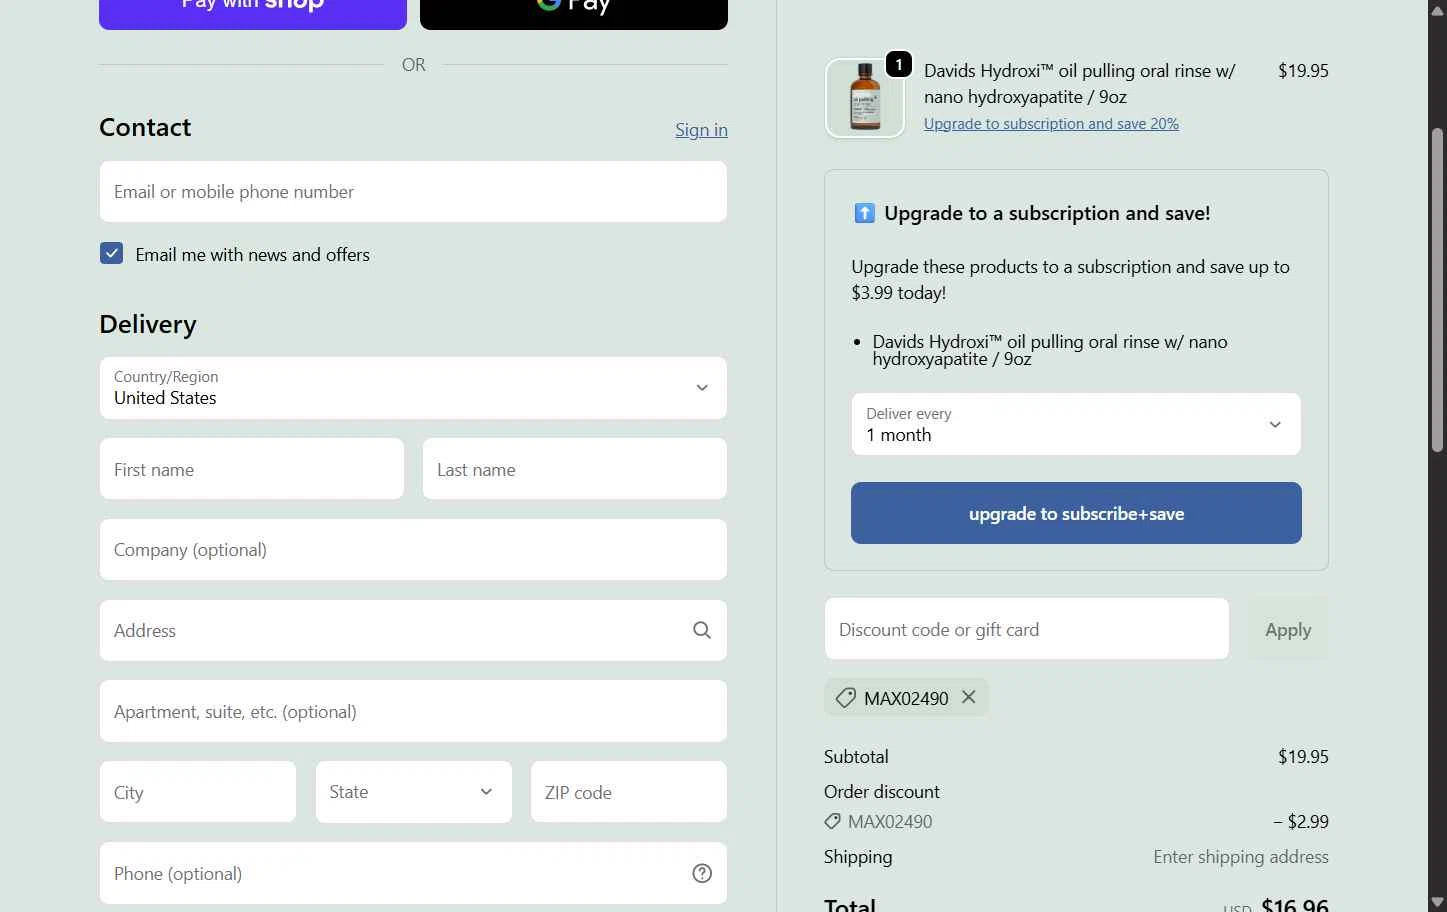Click tag icon next to order discount MAX02490
Image resolution: width=1447 pixels, height=912 pixels.
coord(832,821)
